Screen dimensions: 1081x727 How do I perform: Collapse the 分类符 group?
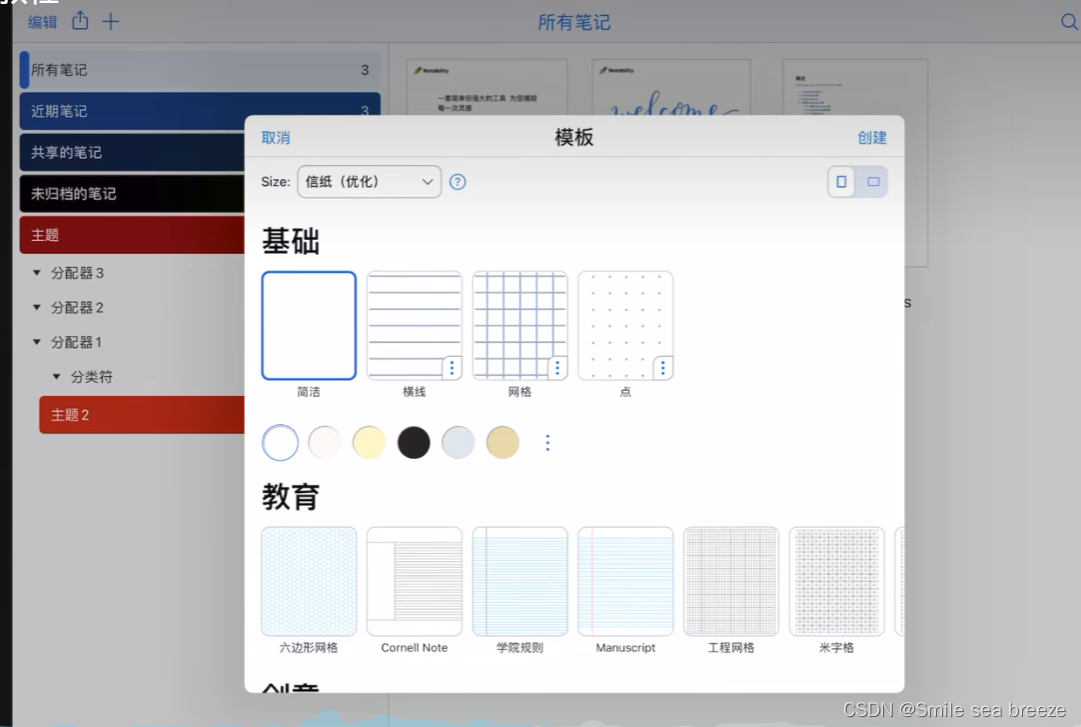click(57, 377)
